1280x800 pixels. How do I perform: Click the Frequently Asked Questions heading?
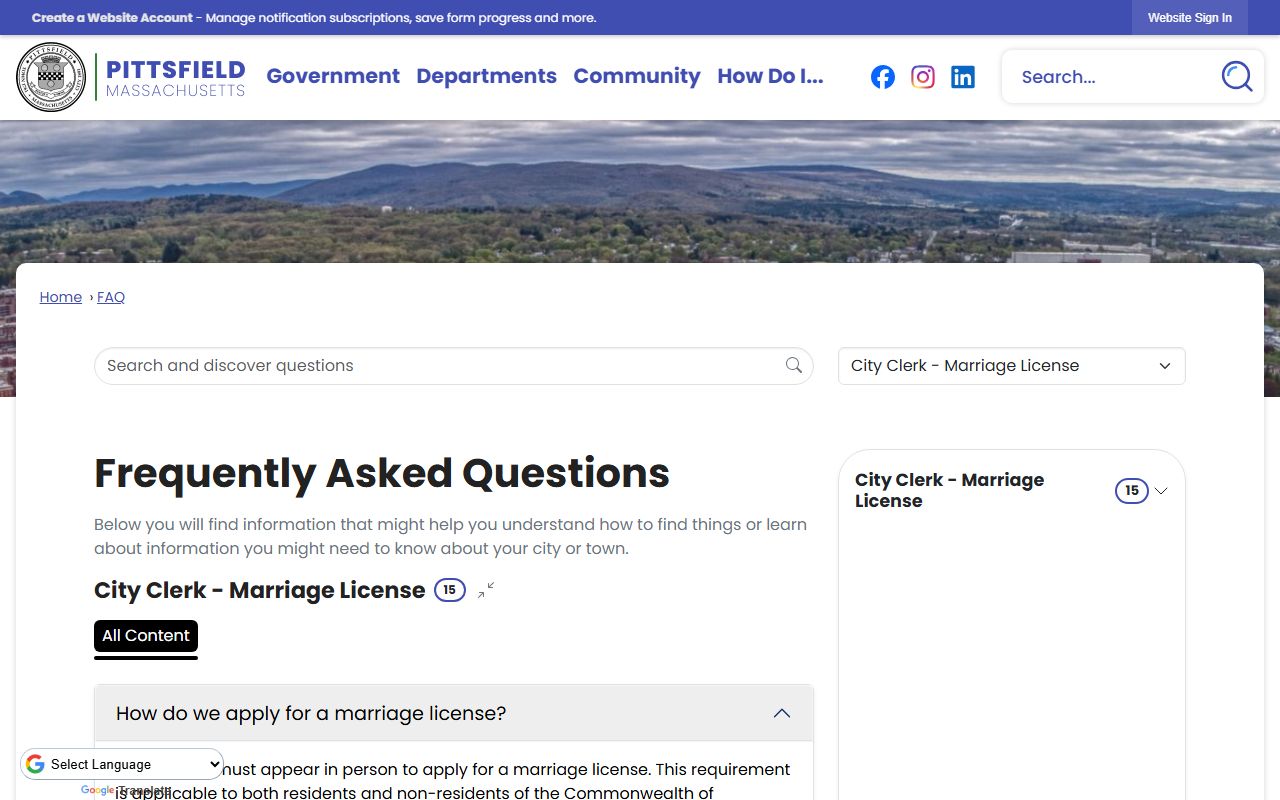point(382,473)
